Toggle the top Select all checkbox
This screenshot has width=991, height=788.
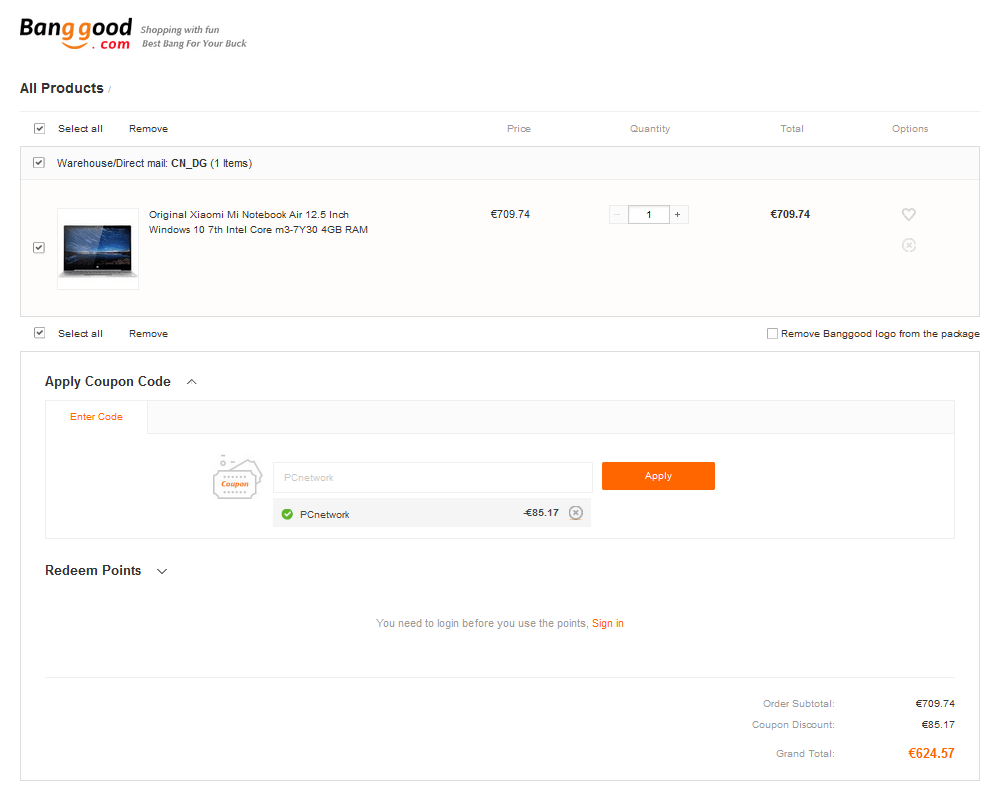[x=39, y=128]
